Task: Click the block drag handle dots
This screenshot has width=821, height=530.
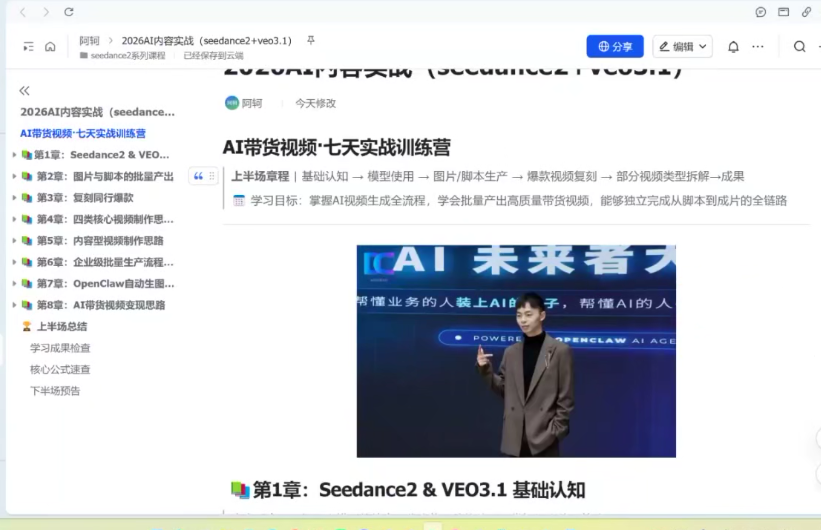Action: click(x=212, y=176)
